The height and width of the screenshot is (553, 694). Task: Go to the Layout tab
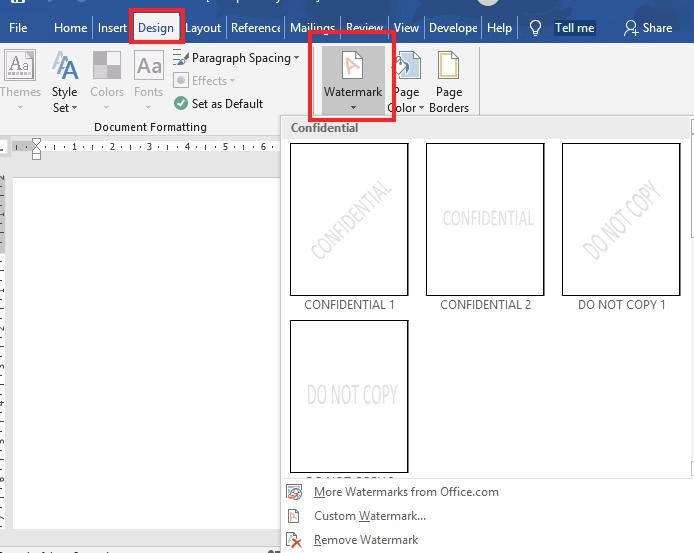tap(203, 27)
